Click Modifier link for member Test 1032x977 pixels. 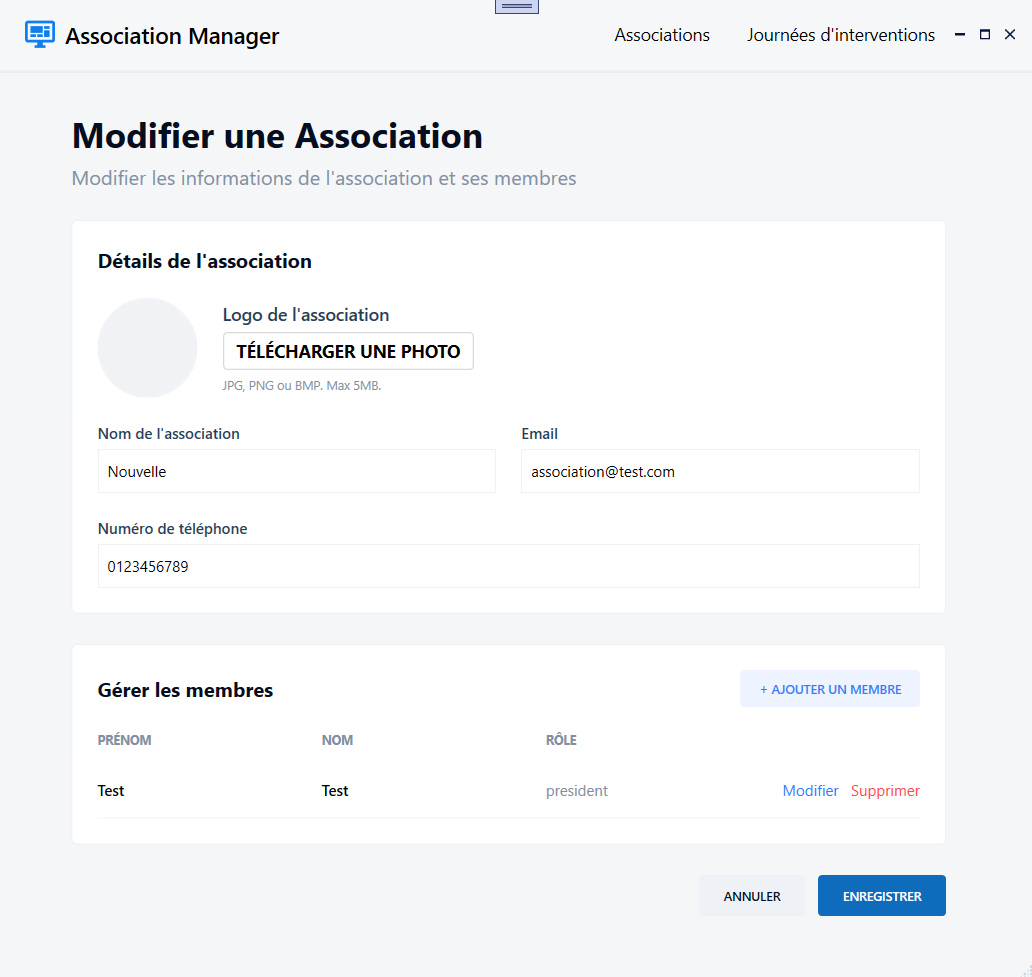pyautogui.click(x=810, y=791)
